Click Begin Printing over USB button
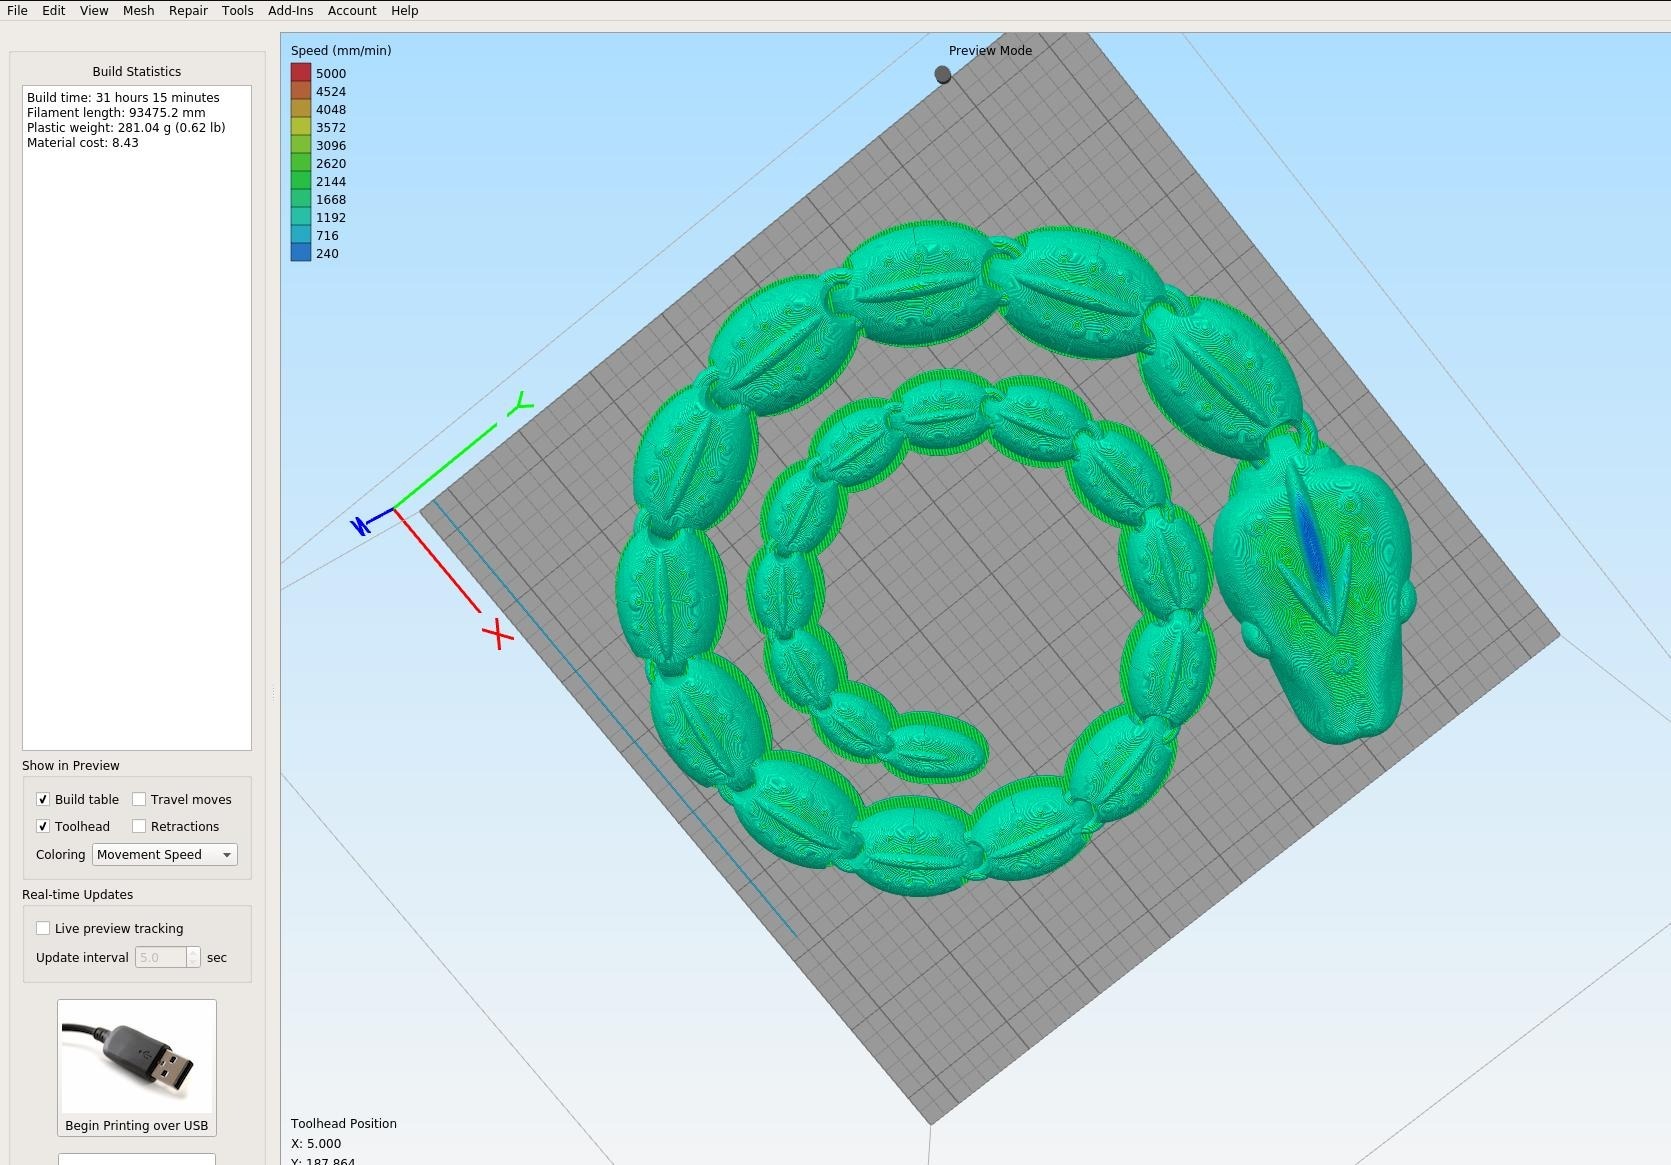Viewport: 1671px width, 1165px height. pos(137,1067)
